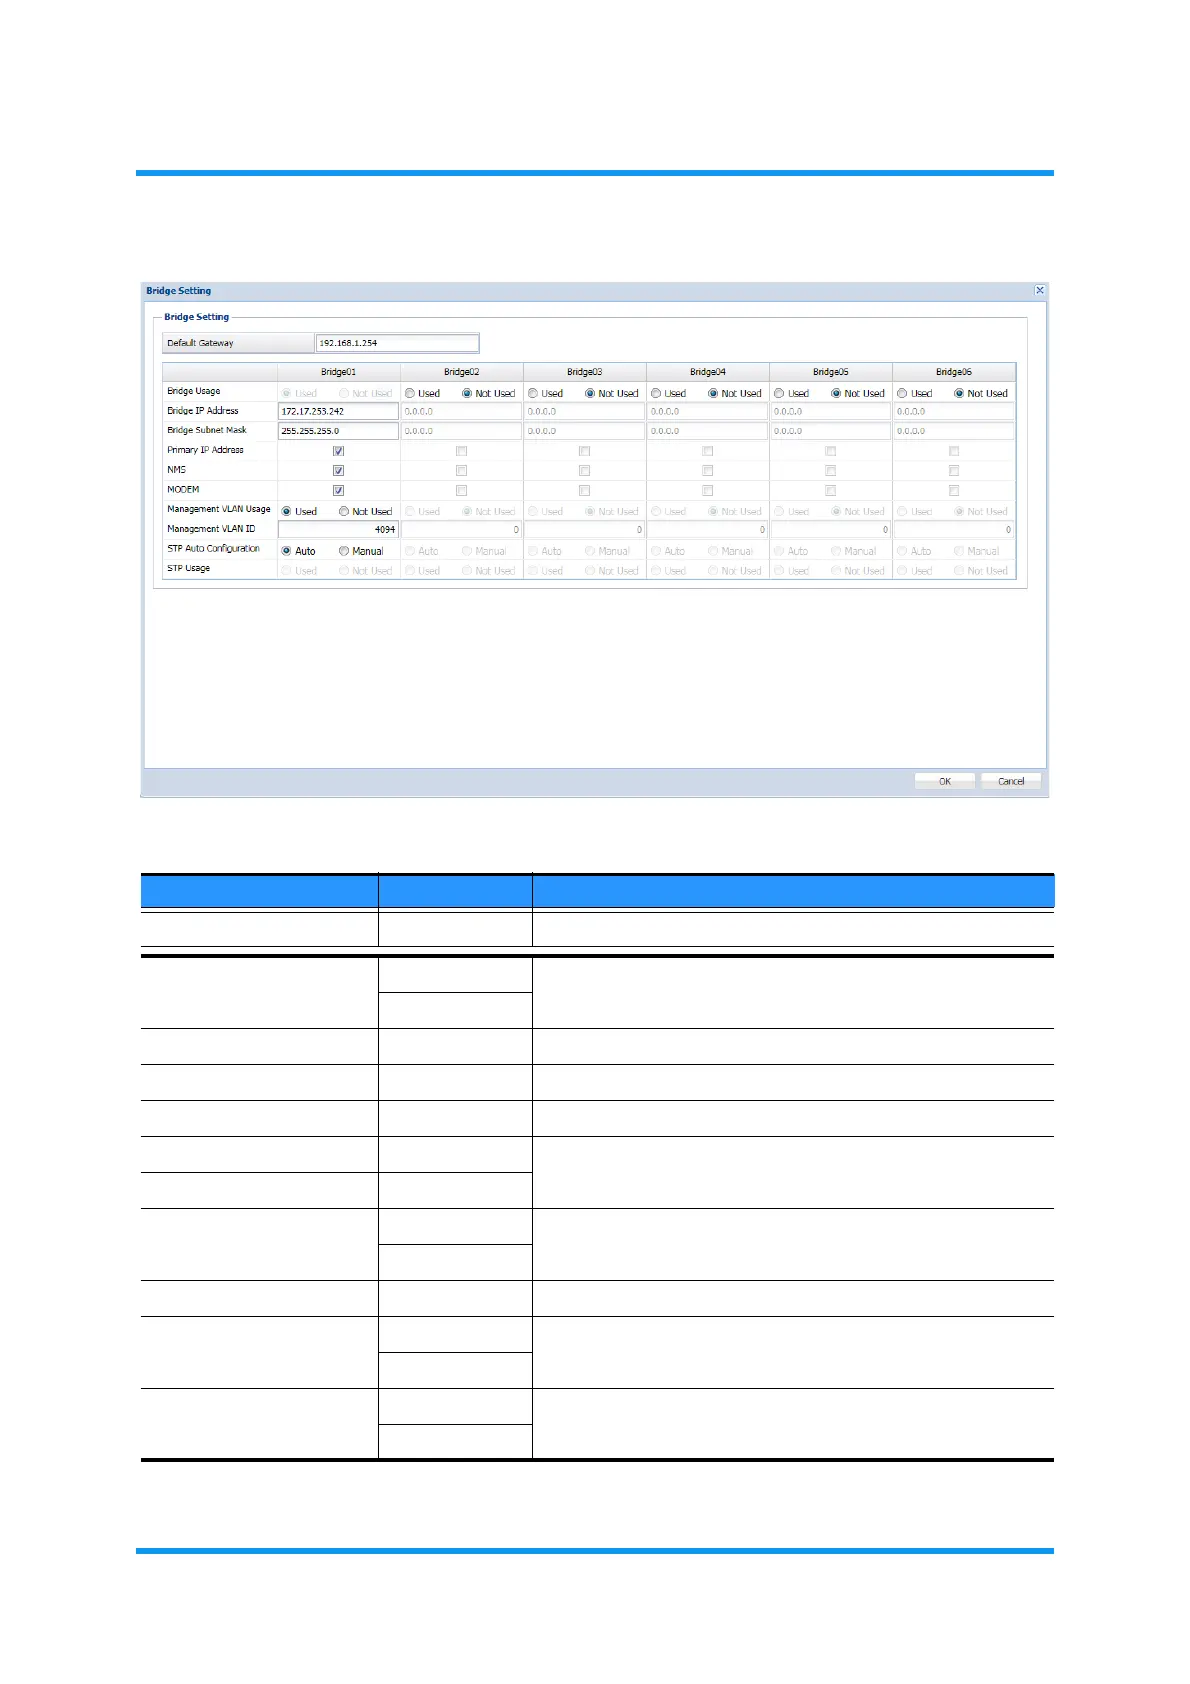Click the OK button
The height and width of the screenshot is (1684, 1190).
[944, 782]
